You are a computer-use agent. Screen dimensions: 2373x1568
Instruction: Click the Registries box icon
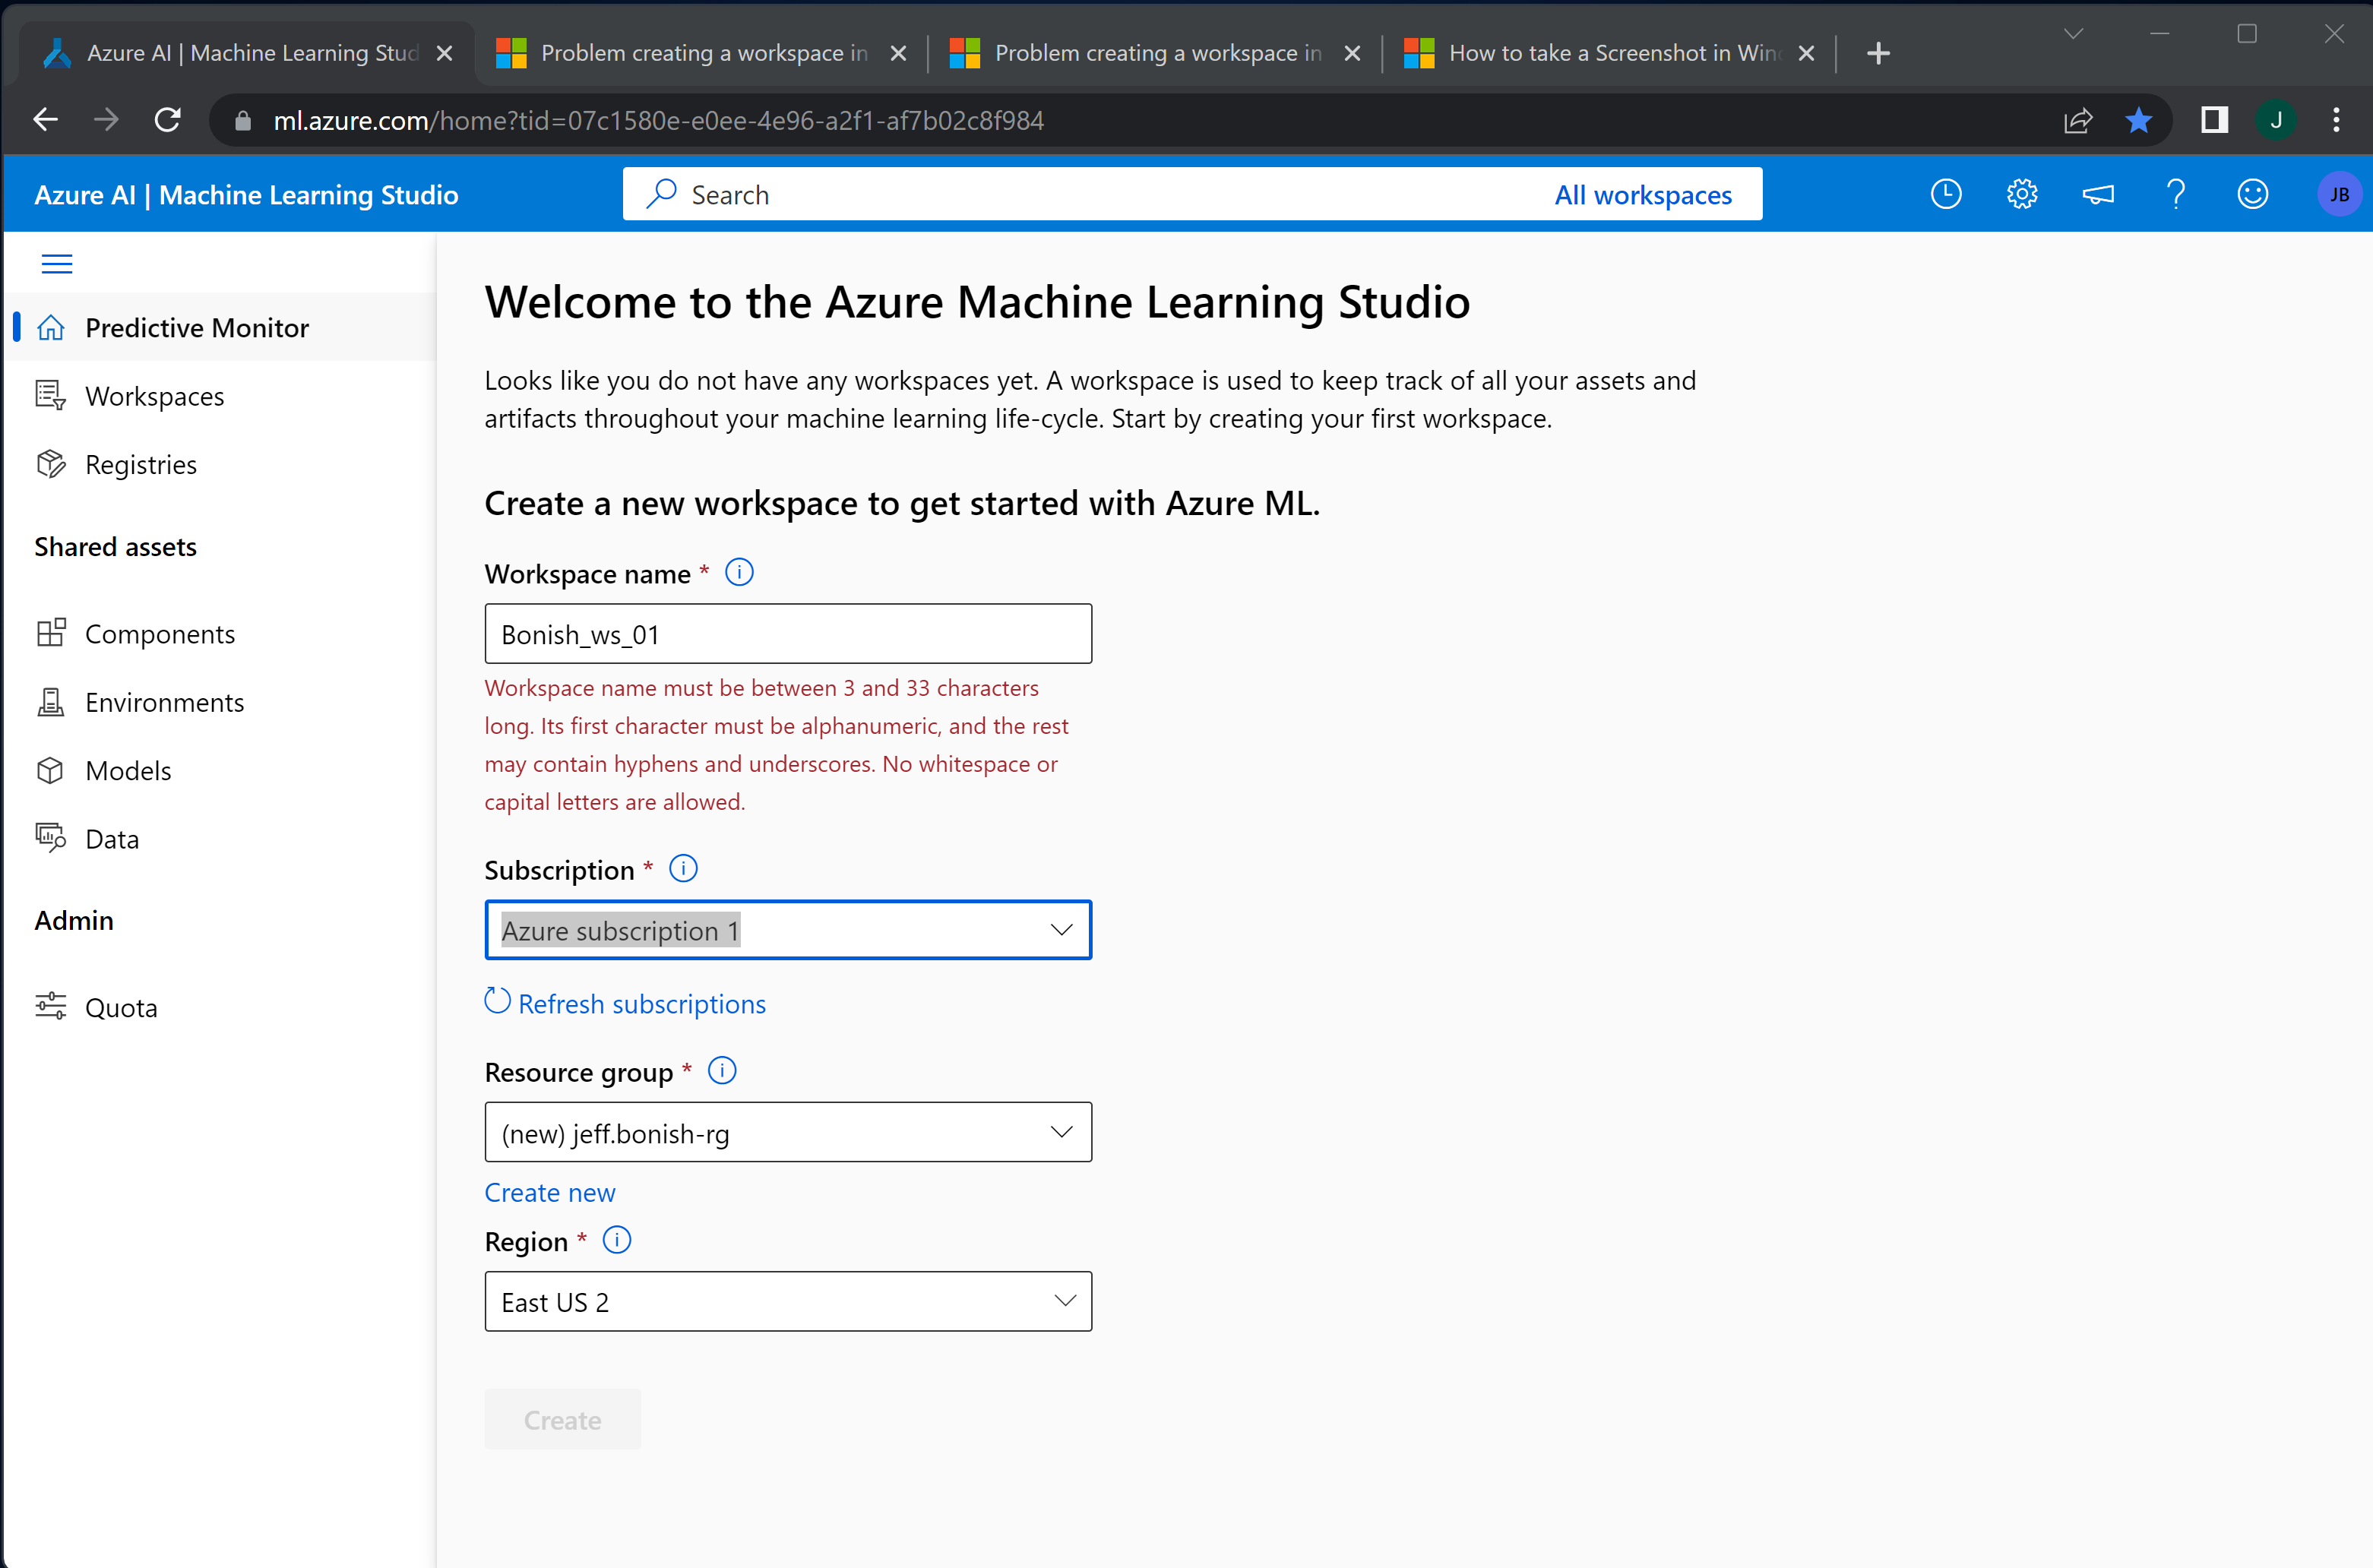[x=51, y=464]
